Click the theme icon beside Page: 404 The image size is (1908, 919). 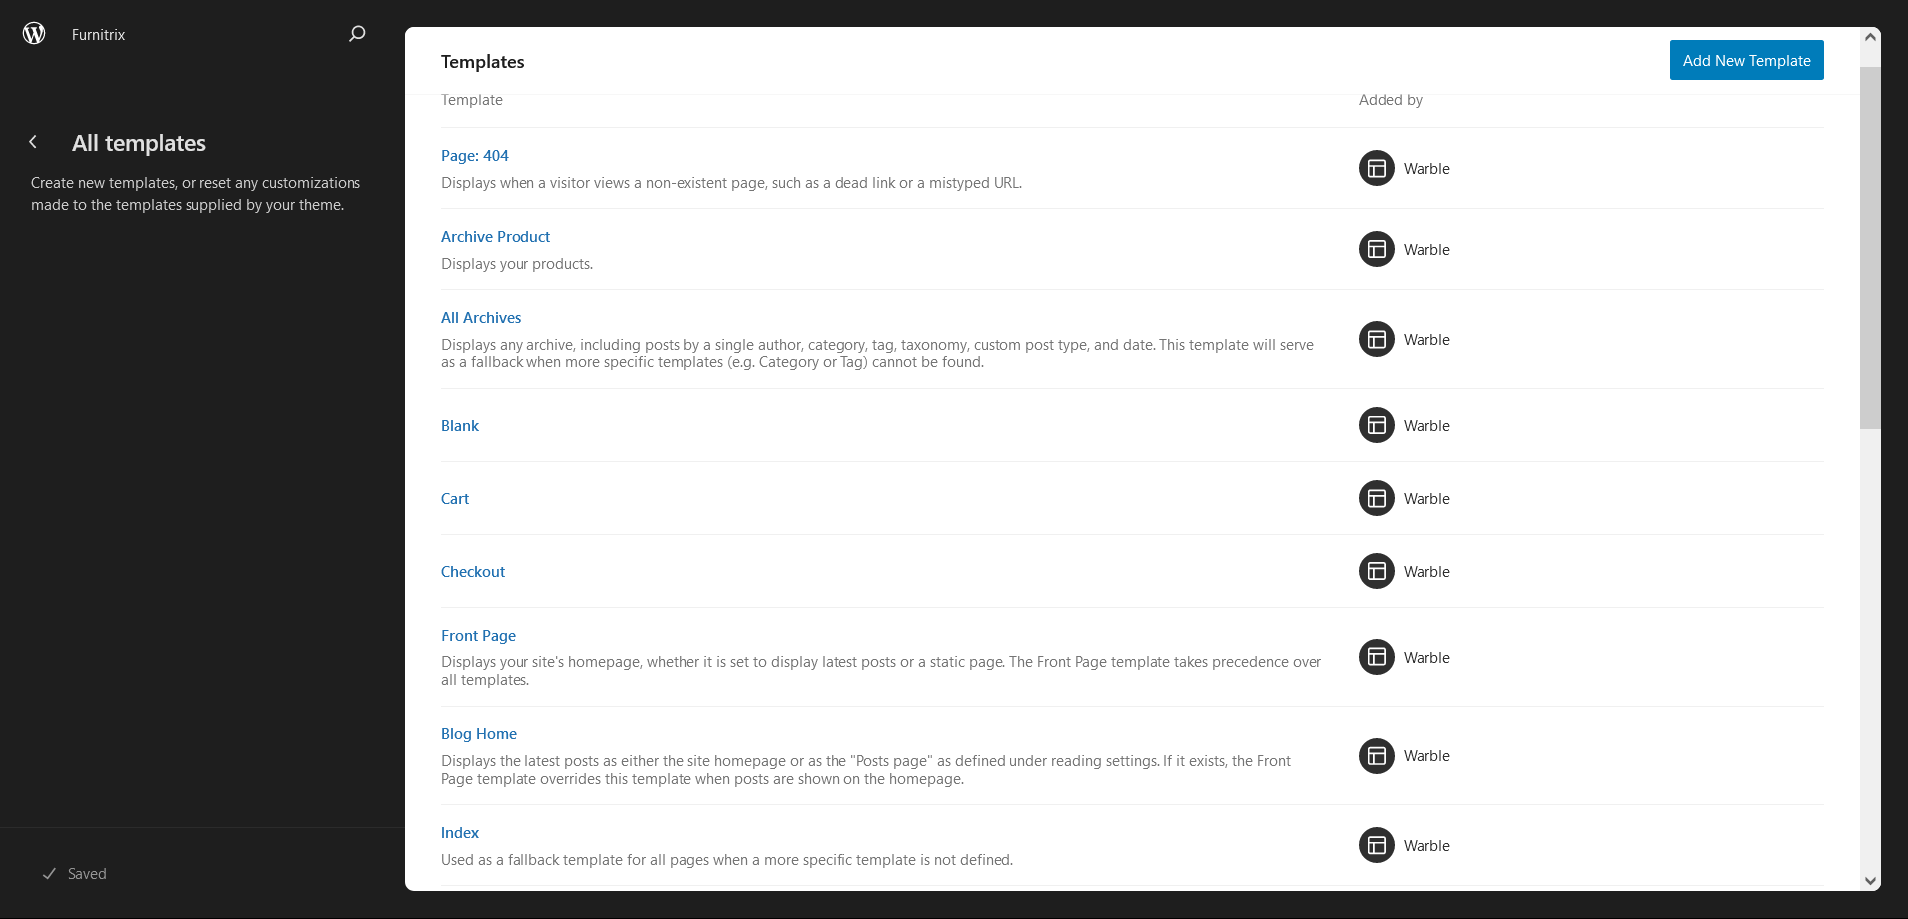click(1376, 168)
